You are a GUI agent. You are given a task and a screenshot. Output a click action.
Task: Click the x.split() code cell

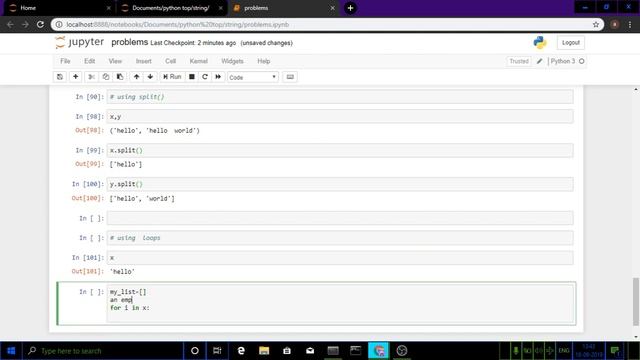[x=340, y=150]
